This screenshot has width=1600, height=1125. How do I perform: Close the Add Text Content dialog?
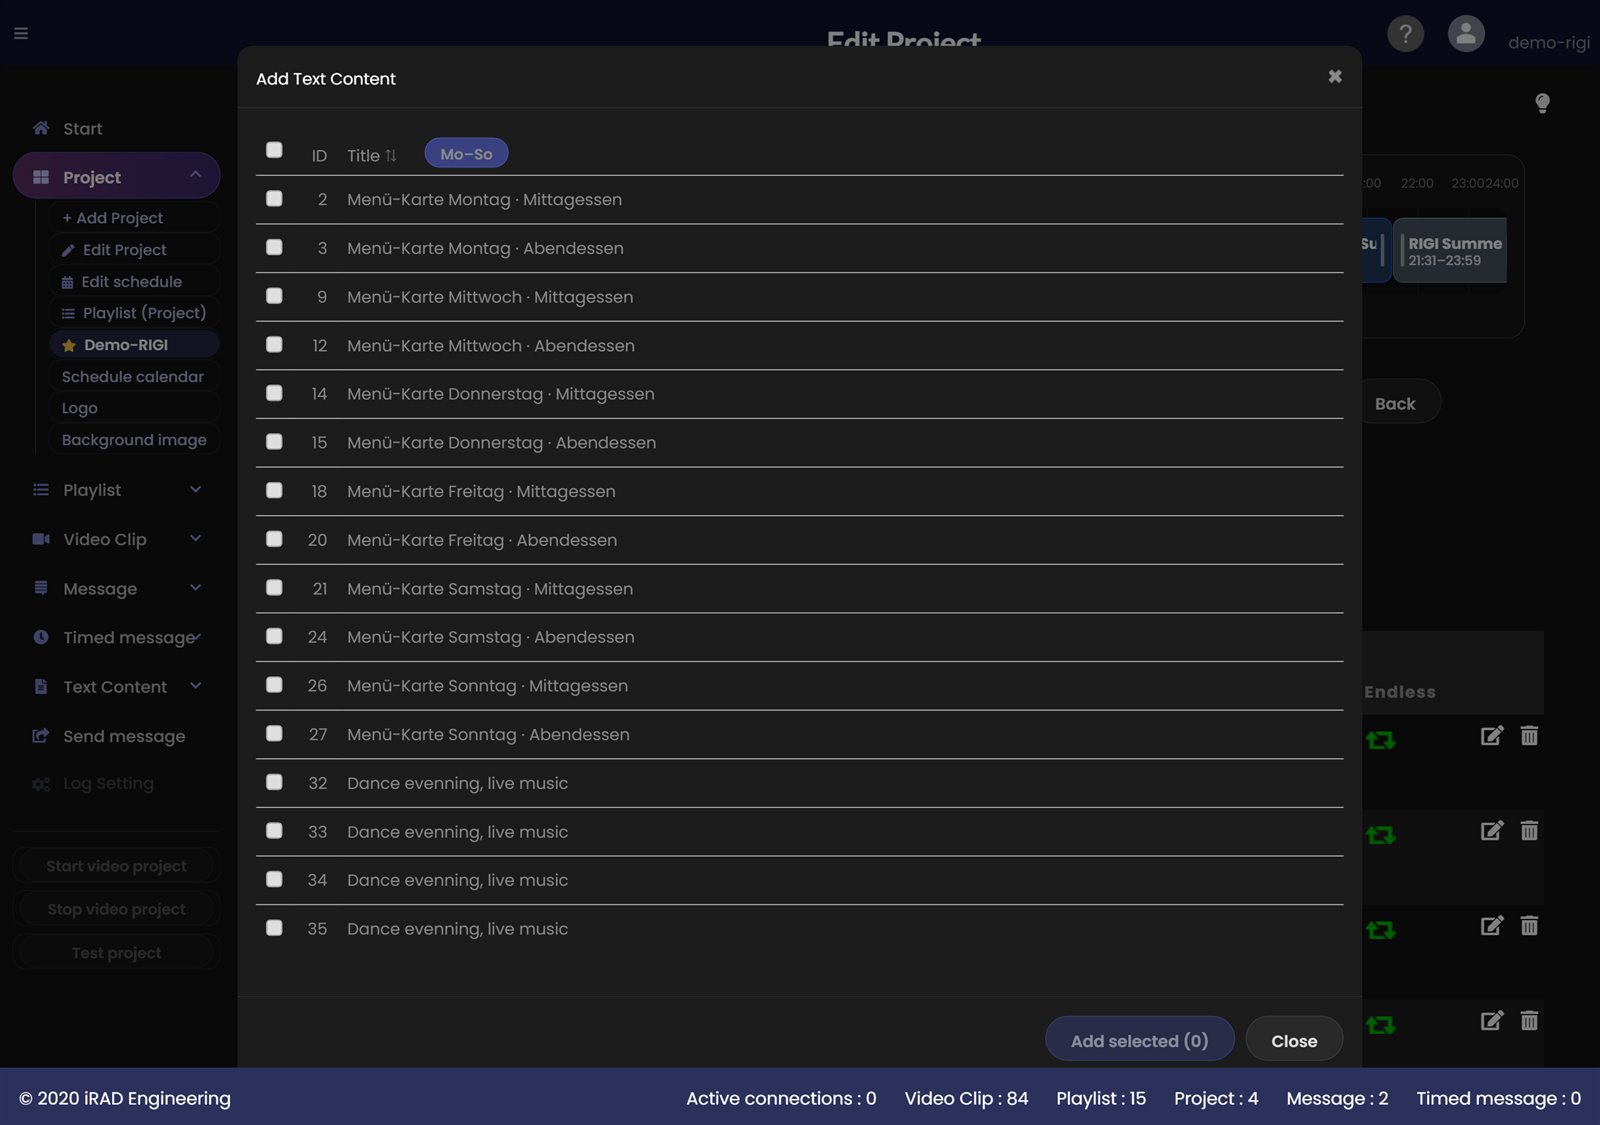point(1335,76)
